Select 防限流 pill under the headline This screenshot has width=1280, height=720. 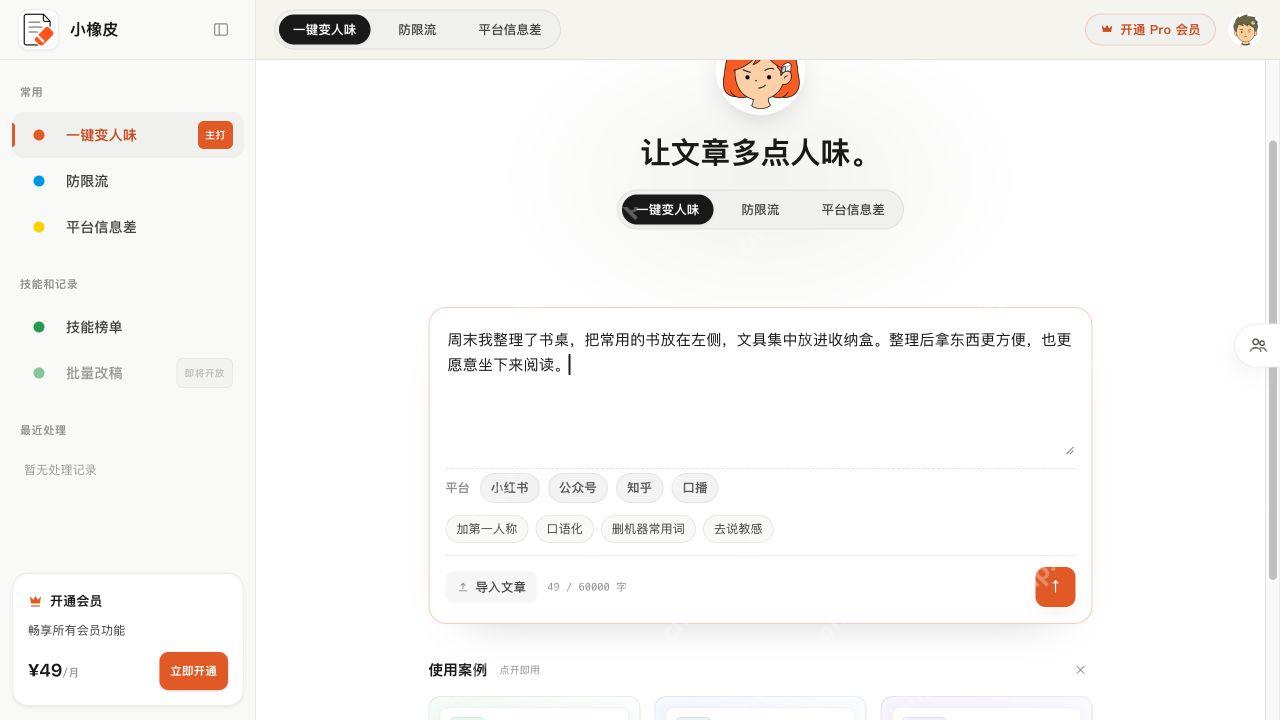pyautogui.click(x=760, y=210)
